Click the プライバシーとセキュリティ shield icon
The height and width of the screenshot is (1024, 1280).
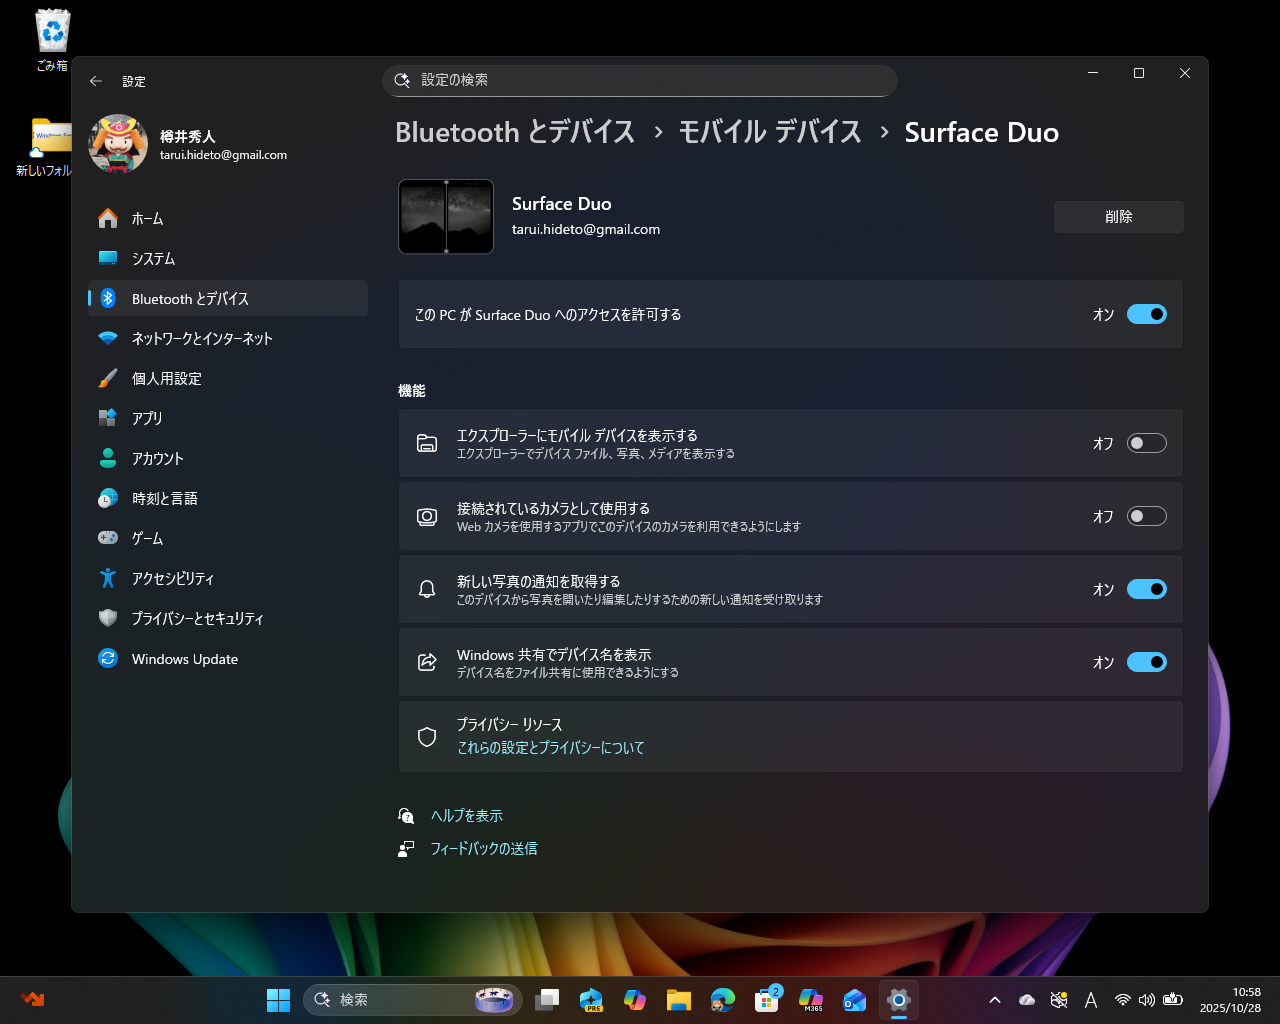click(108, 618)
